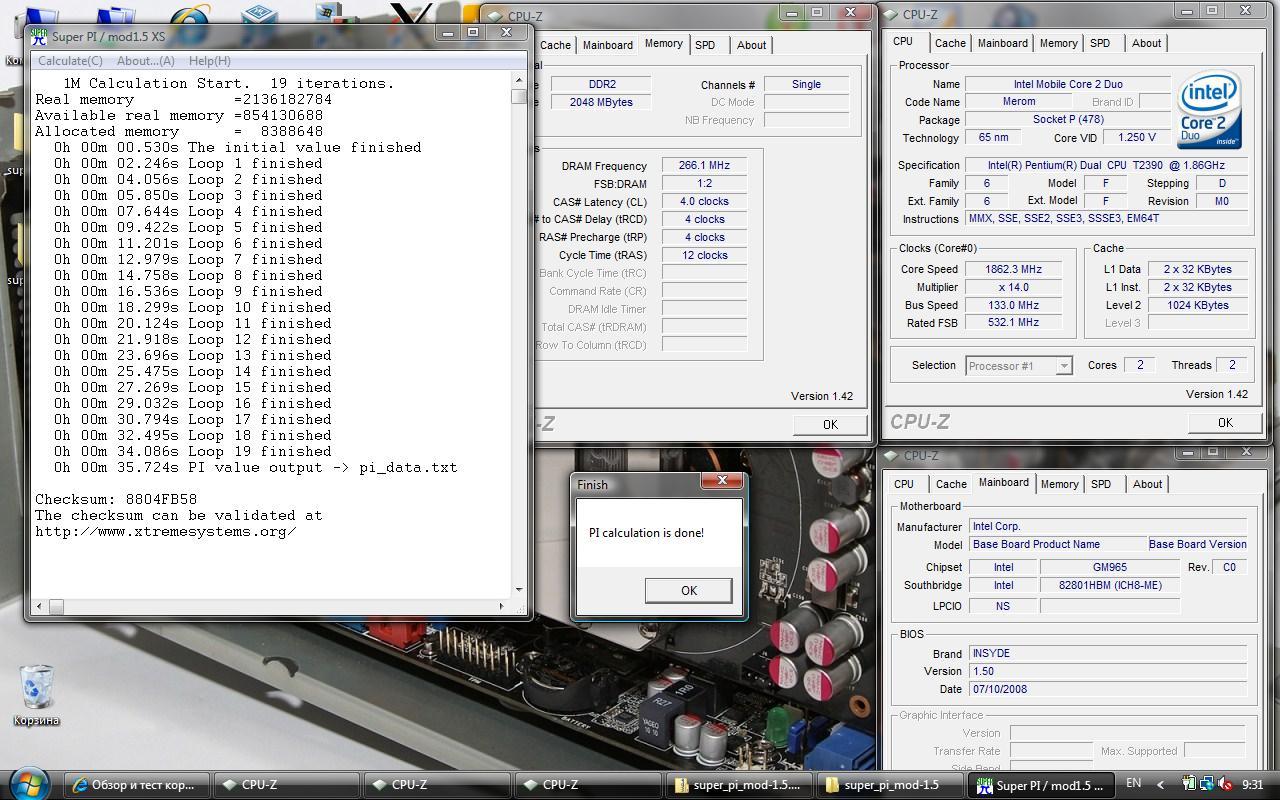Click 'http://www.xtremesystems.org/' text

tap(166, 531)
